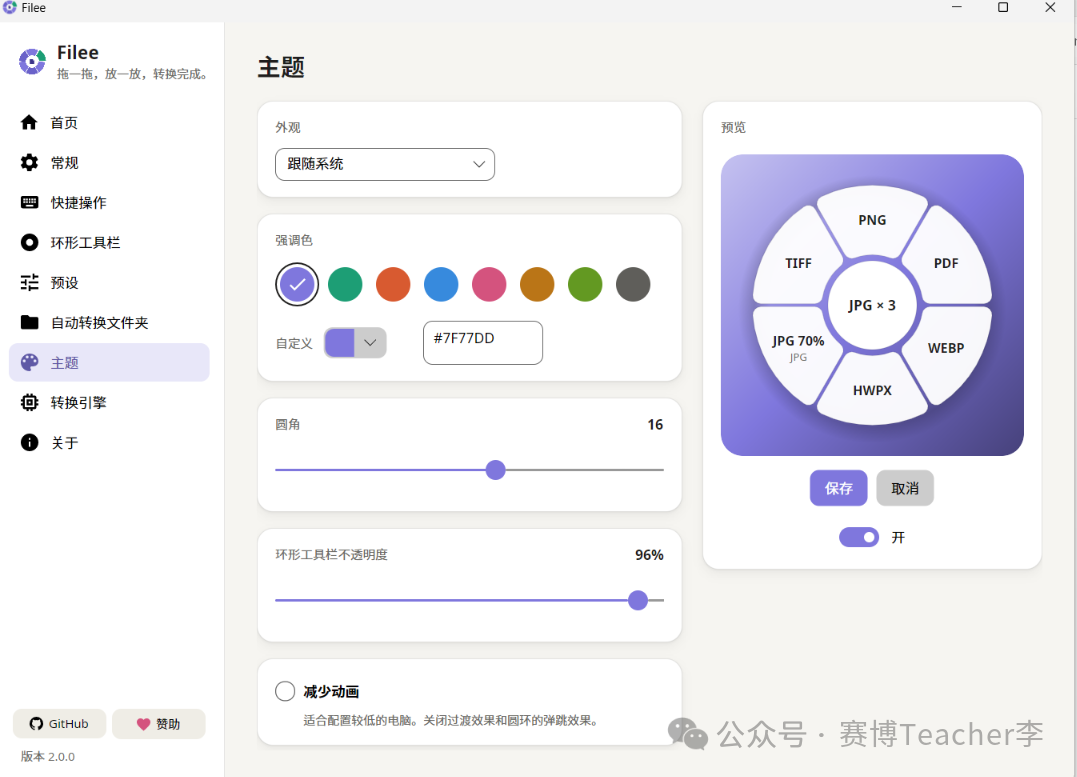Select the pink accent color

coord(489,284)
